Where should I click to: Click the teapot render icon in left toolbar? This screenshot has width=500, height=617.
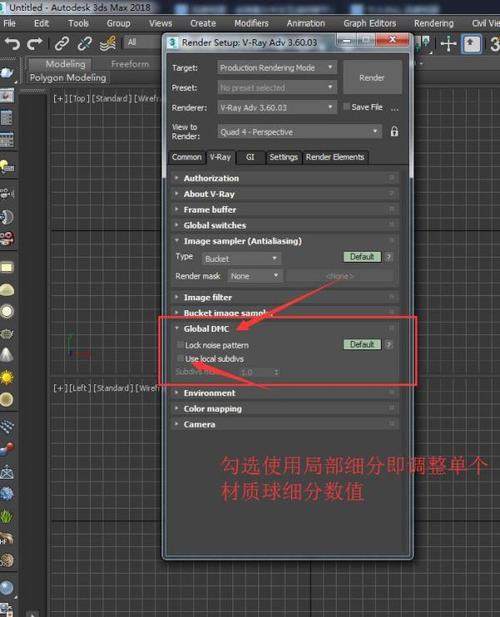pos(7,73)
